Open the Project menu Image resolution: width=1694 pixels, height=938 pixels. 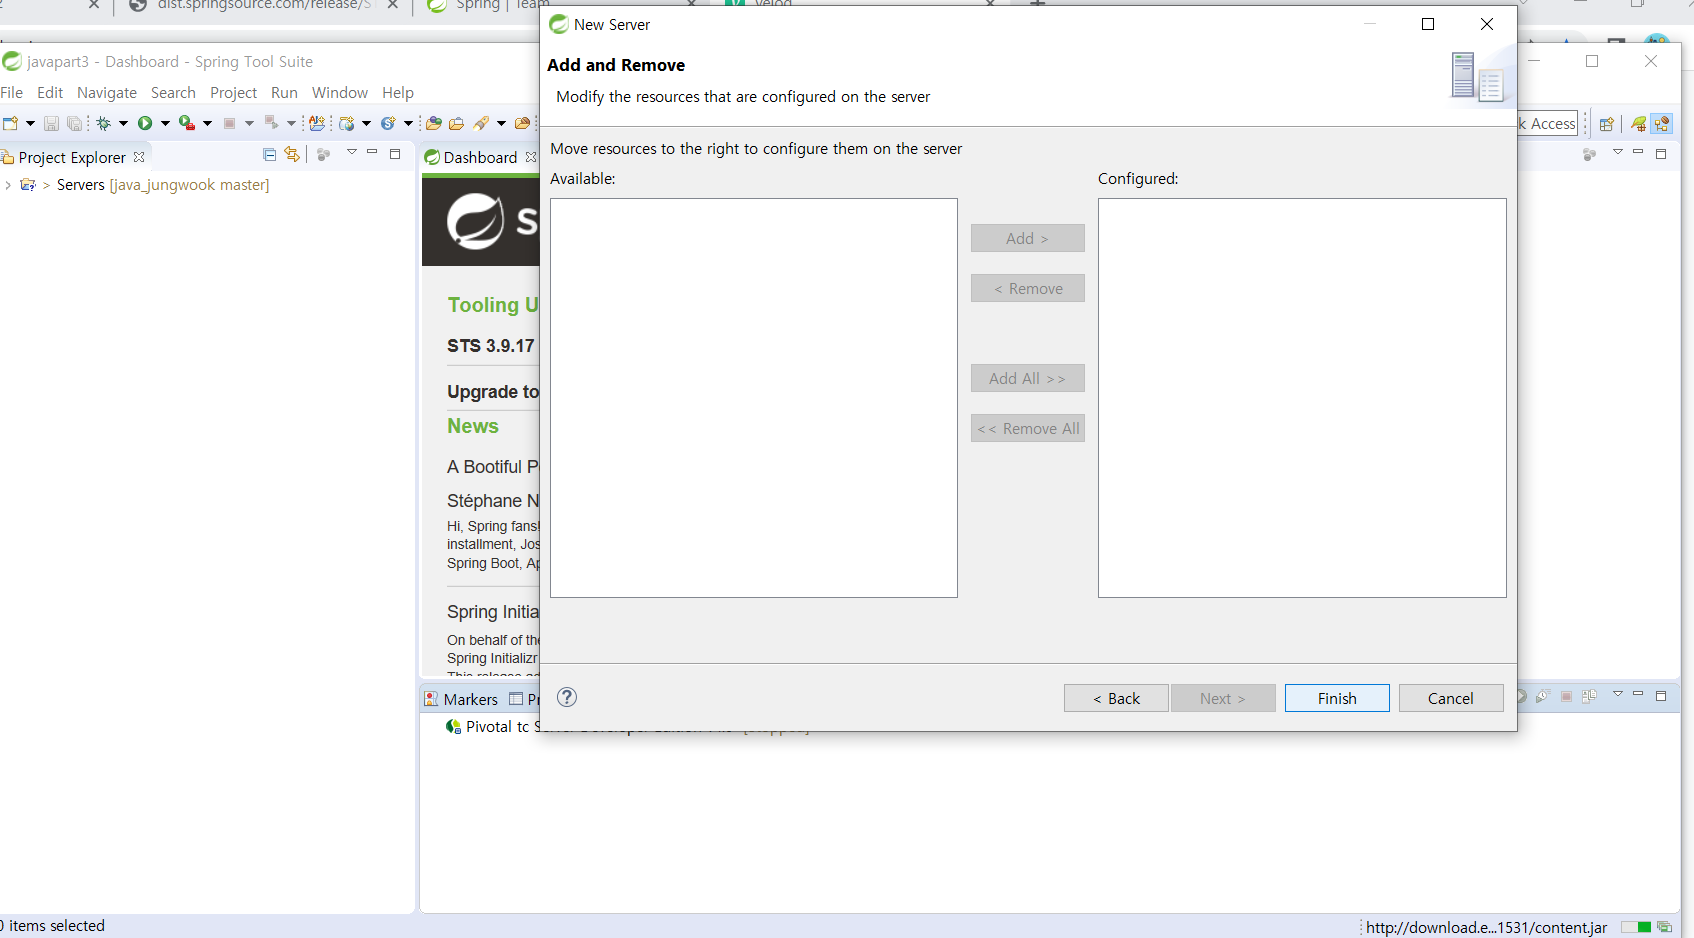tap(234, 92)
